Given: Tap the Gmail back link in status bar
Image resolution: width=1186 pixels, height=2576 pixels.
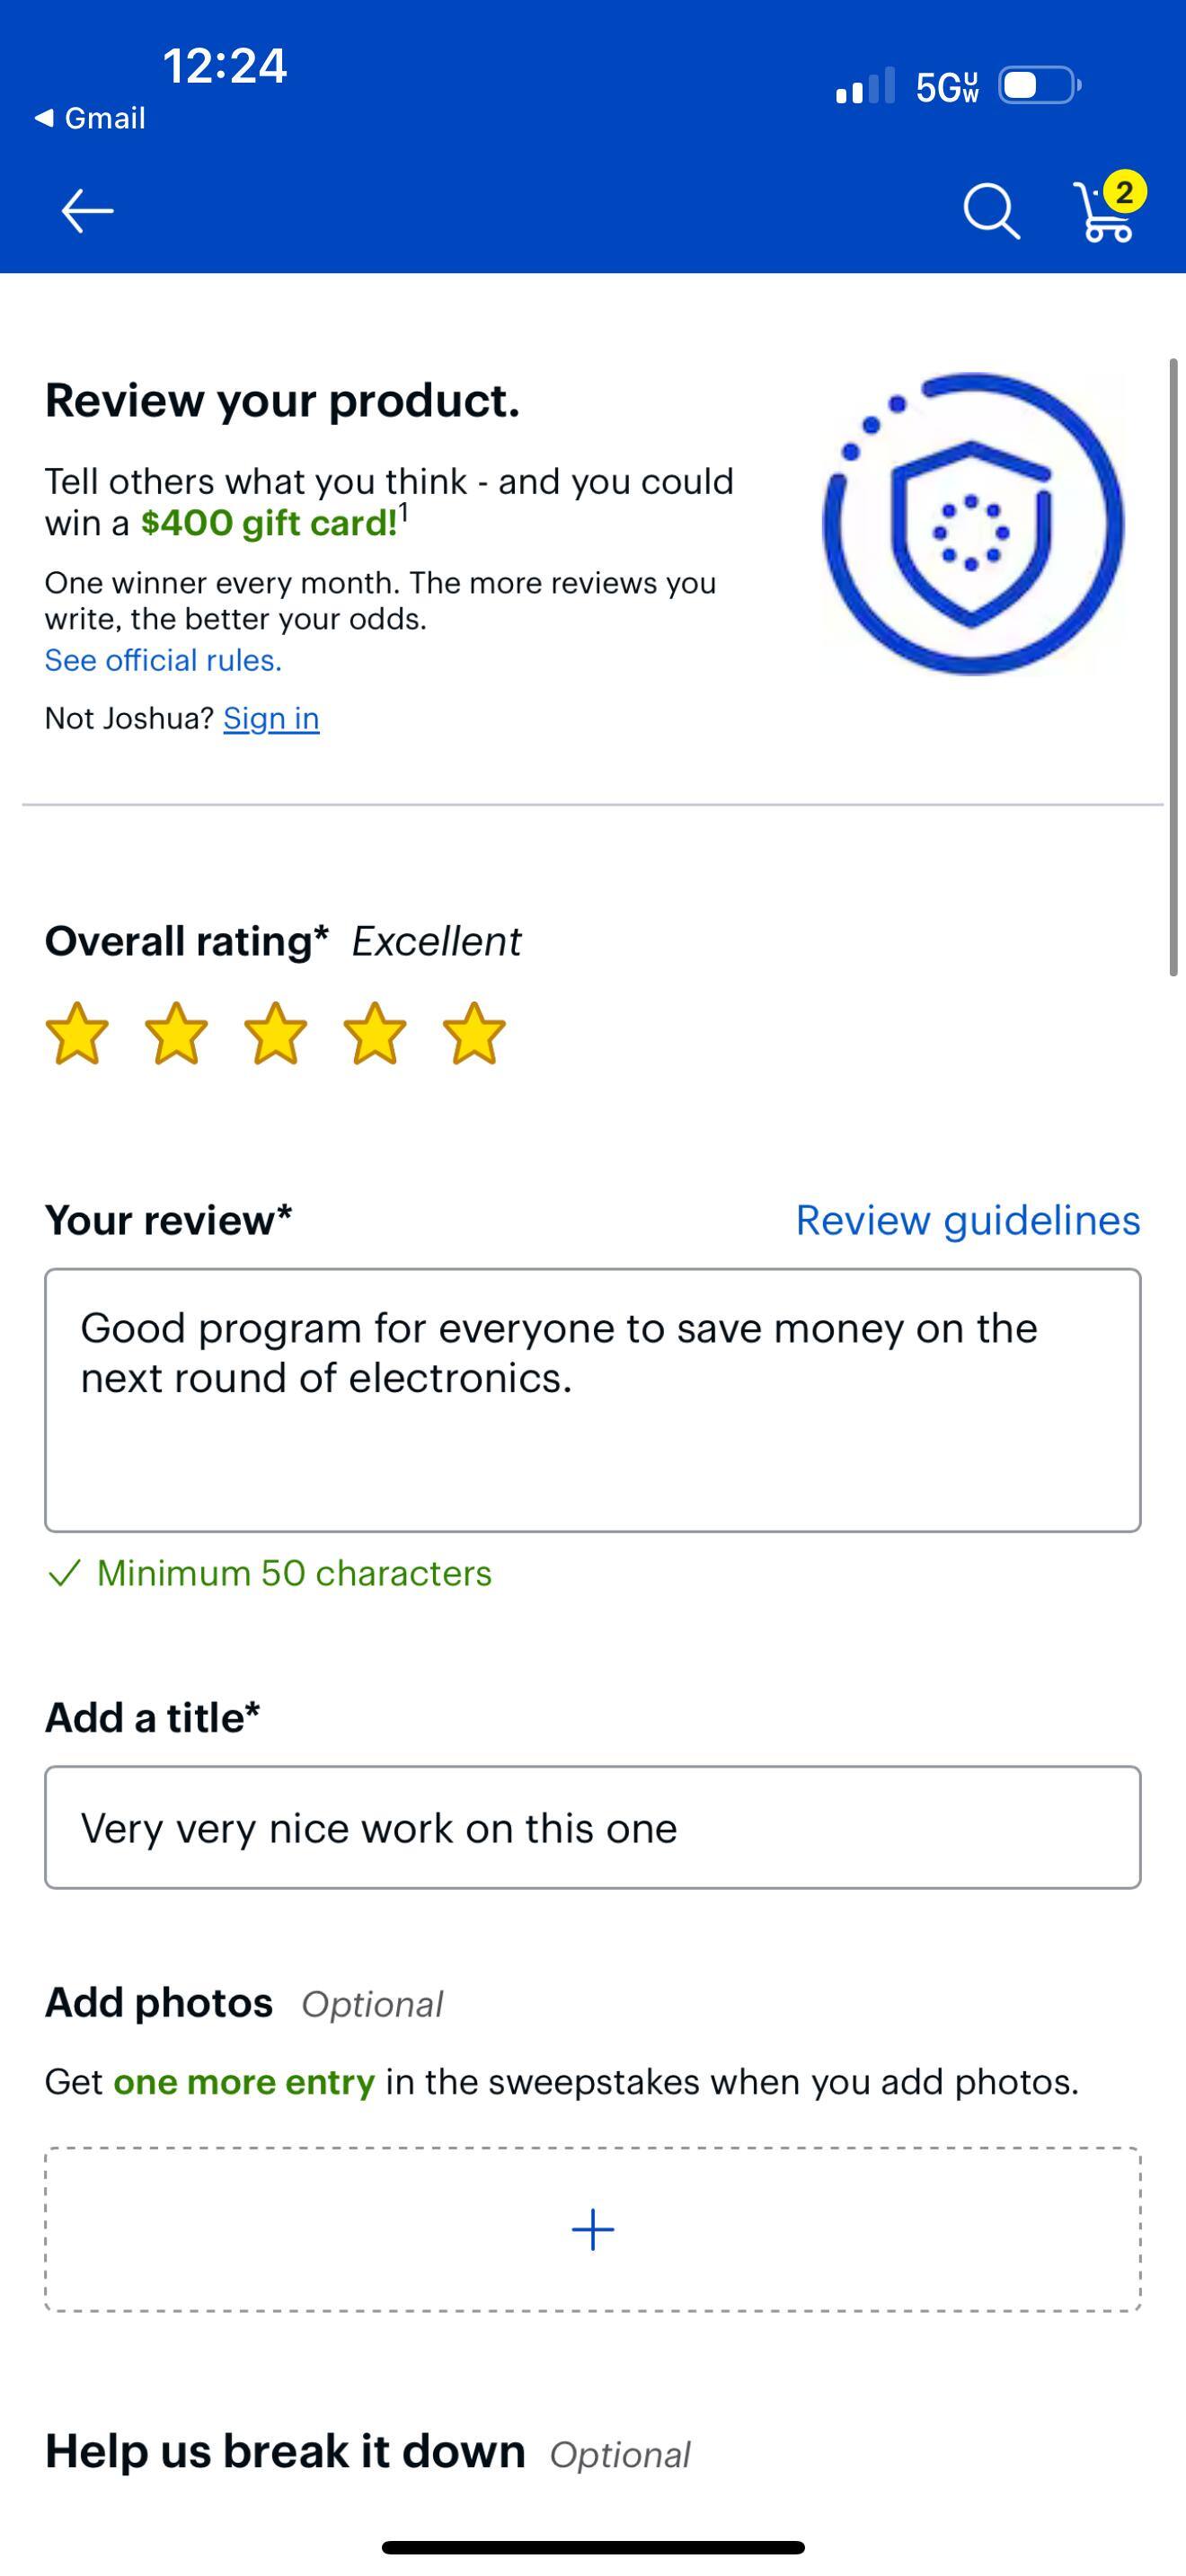Looking at the screenshot, I should pyautogui.click(x=91, y=117).
